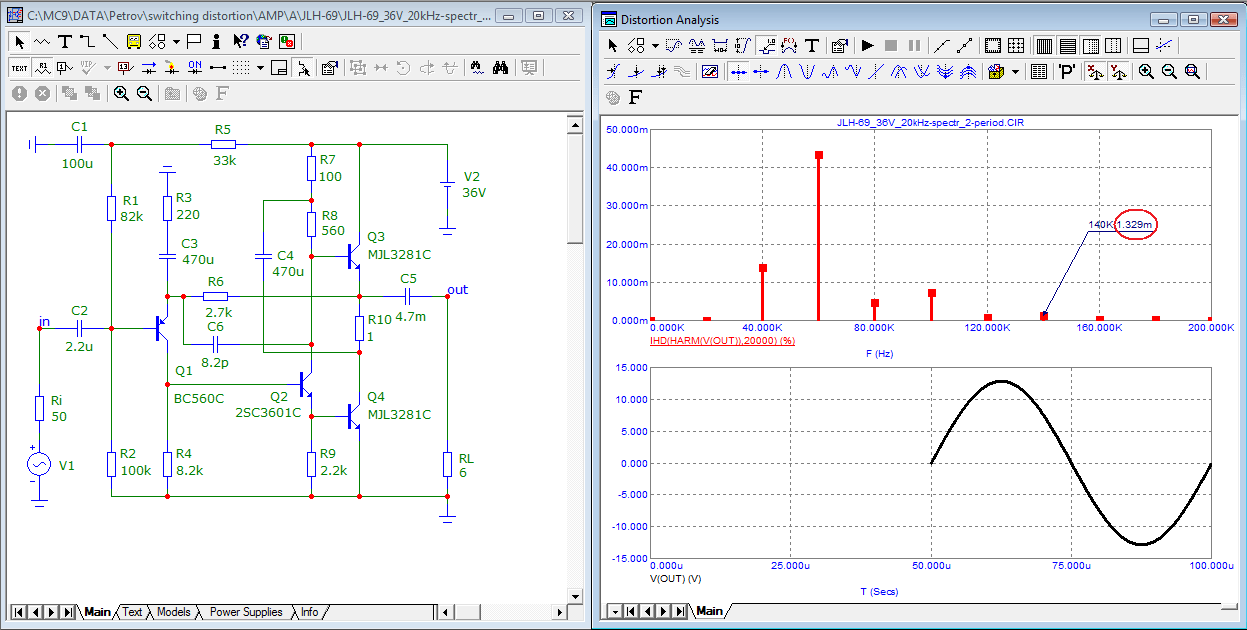Screen dimensions: 1247x630
Task: Switch to the Models tab
Action: [174, 612]
